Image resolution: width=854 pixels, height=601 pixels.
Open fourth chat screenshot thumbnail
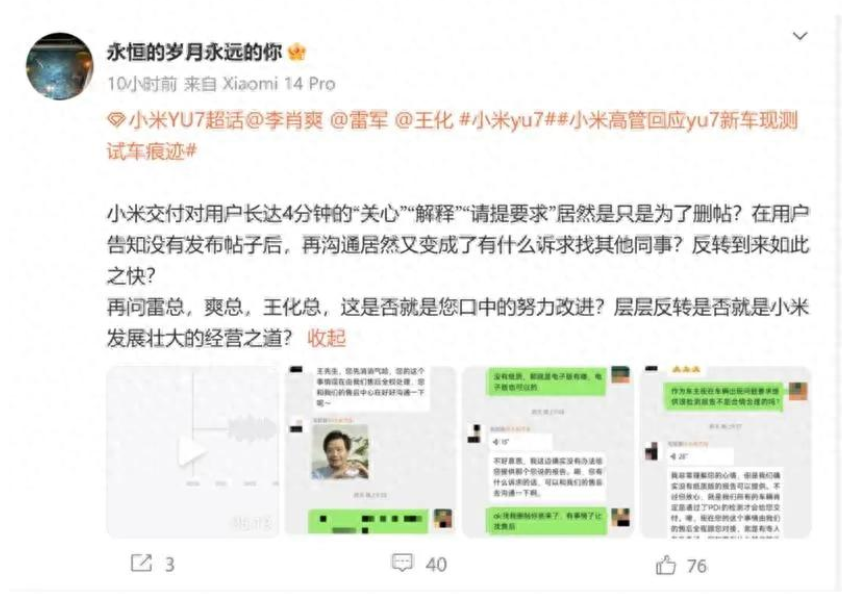click(x=726, y=452)
